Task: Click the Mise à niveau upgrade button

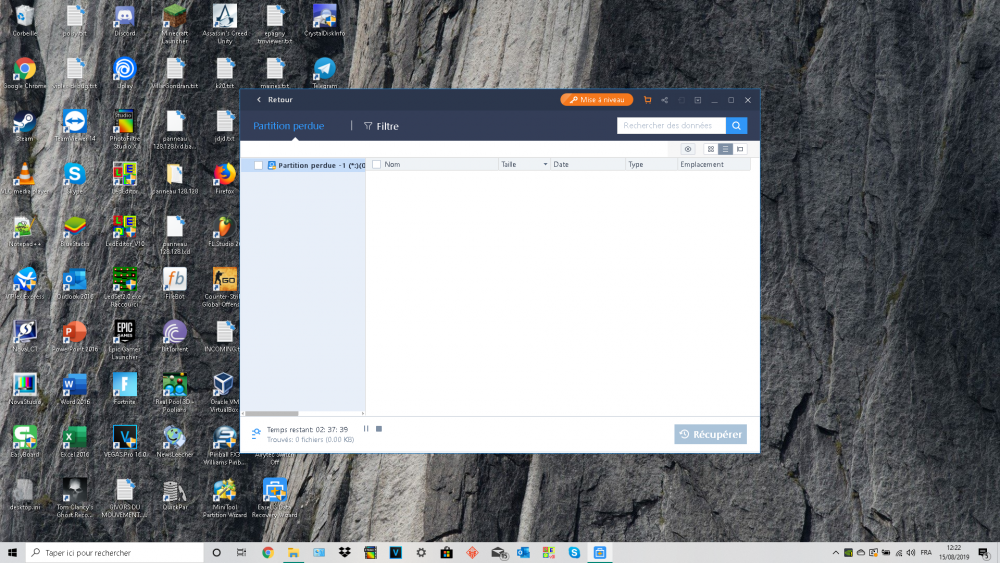Action: click(x=597, y=100)
